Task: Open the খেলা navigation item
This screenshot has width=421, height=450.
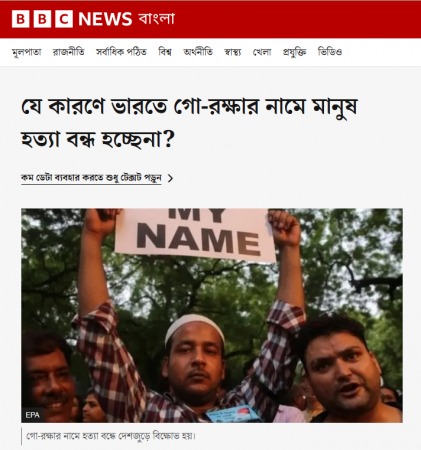Action: pos(262,52)
